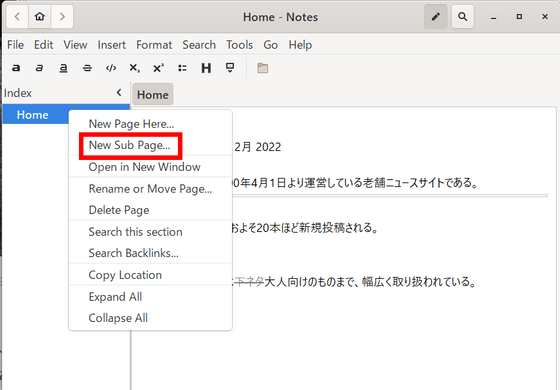Choose Delete Page from context menu
This screenshot has width=560, height=390.
tap(150, 210)
